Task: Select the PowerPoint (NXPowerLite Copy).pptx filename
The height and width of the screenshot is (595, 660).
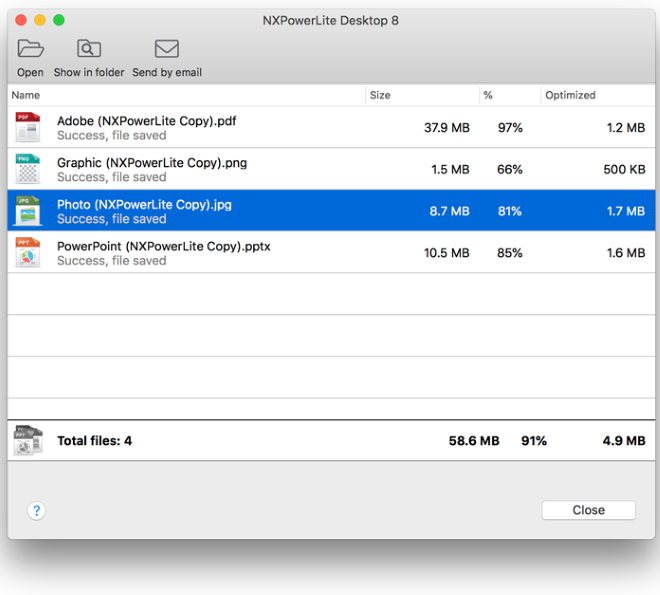Action: click(164, 246)
